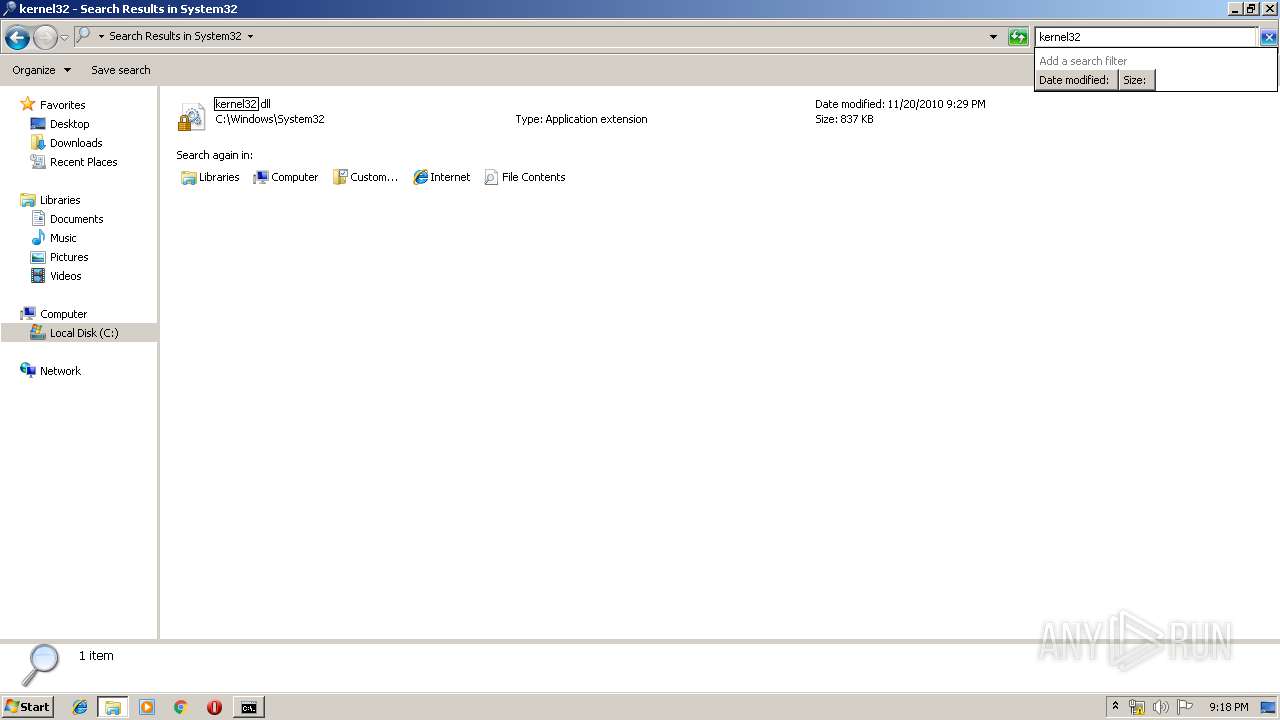Select Local Disk (C:) in sidebar
1280x720 pixels.
[84, 333]
